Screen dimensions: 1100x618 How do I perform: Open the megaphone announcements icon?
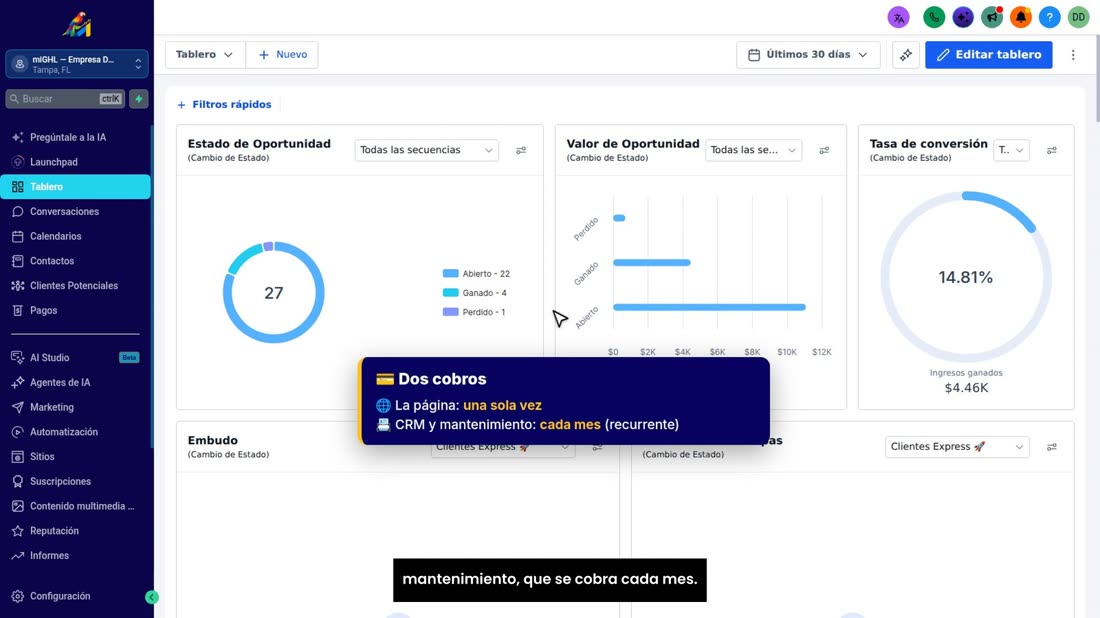991,17
